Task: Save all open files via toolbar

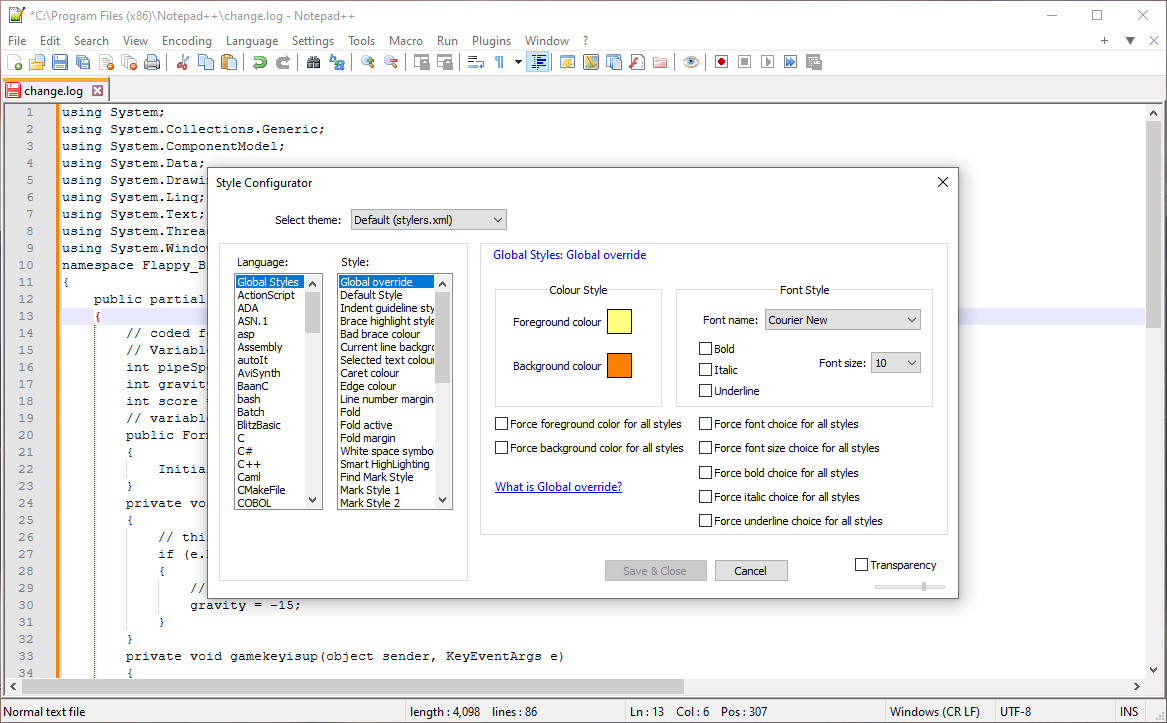Action: (80, 62)
